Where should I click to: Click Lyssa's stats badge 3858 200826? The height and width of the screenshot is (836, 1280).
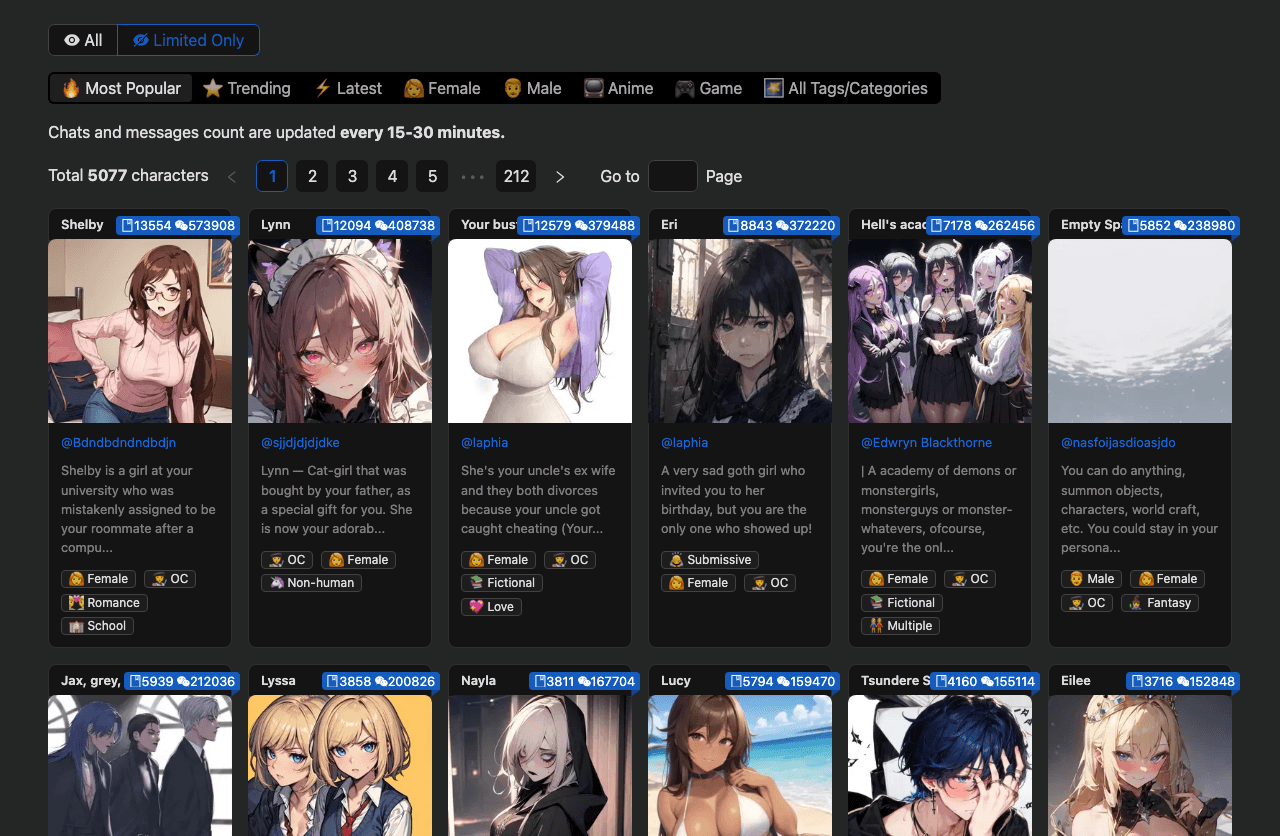pyautogui.click(x=381, y=682)
